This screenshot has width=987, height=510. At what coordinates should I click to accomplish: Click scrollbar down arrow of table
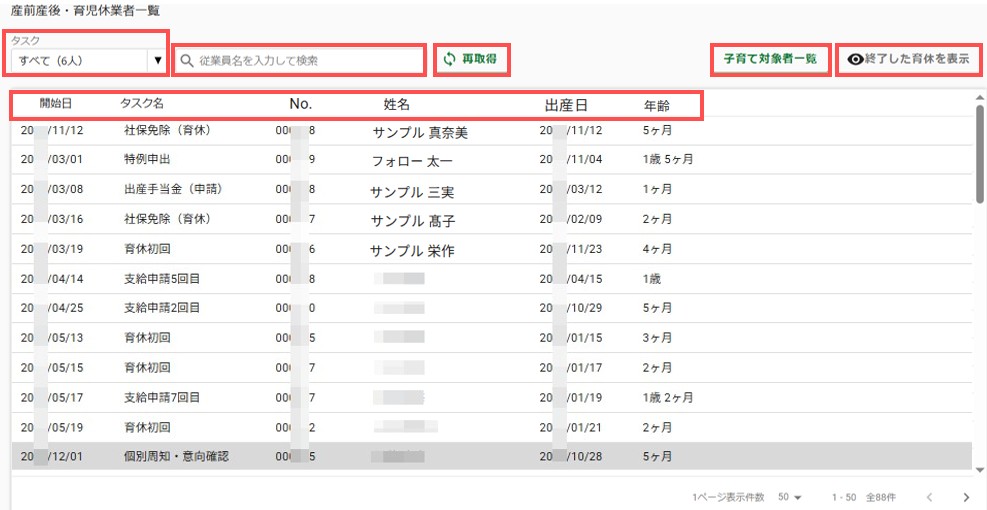979,470
